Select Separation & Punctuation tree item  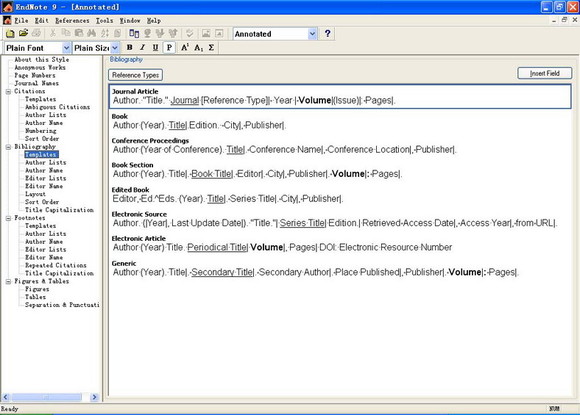tap(62, 305)
